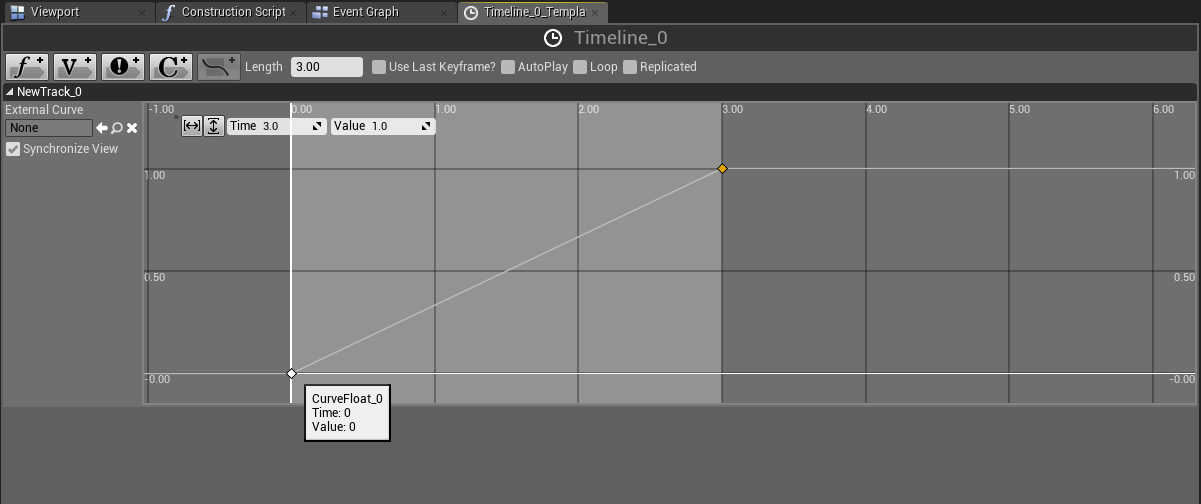Screen dimensions: 1201x504
Task: Enable Use Last Keyframe checkbox
Action: 379,67
